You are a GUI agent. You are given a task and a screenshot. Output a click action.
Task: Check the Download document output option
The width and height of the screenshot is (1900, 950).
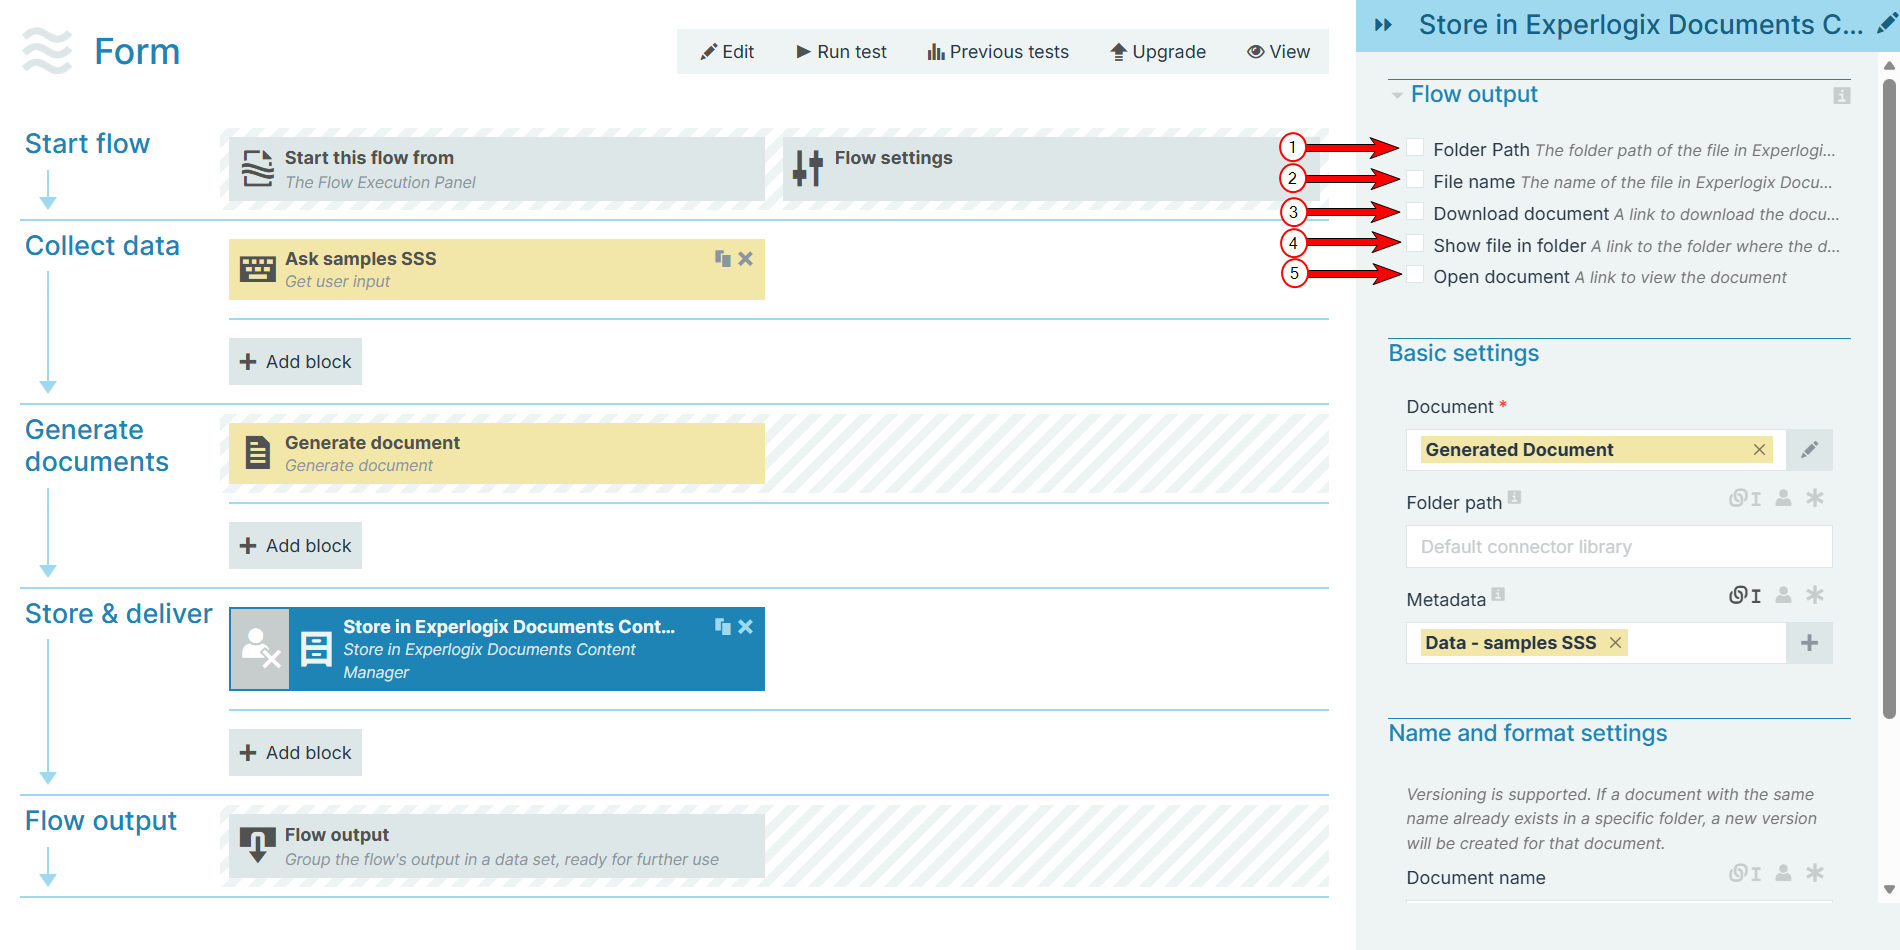1415,212
